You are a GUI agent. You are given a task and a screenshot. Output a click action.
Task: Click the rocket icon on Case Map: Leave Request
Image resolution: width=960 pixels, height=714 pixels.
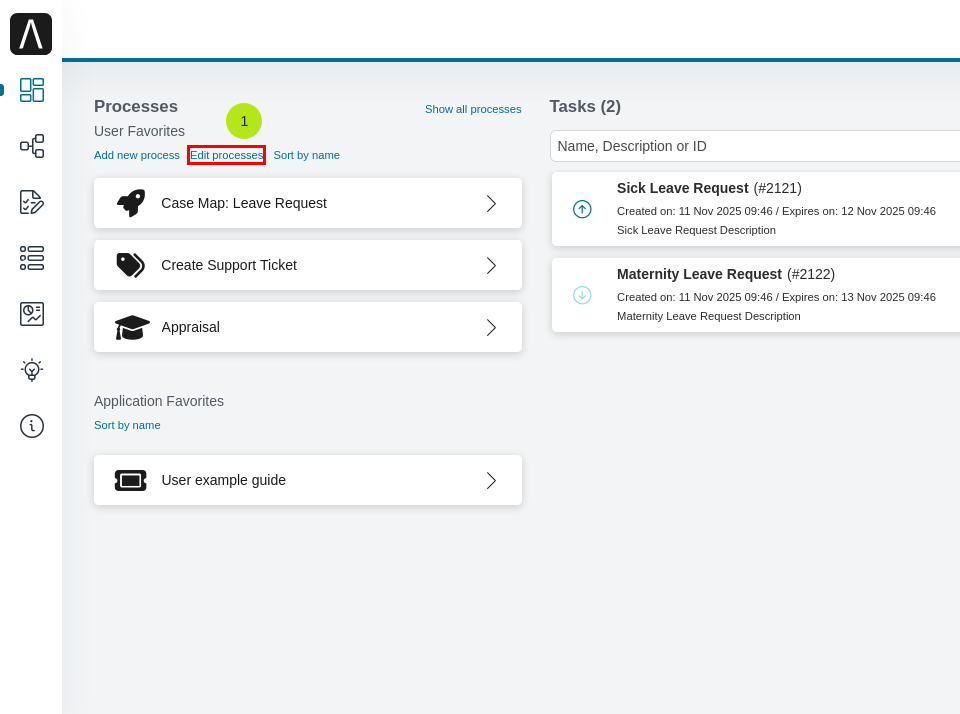[x=129, y=202]
